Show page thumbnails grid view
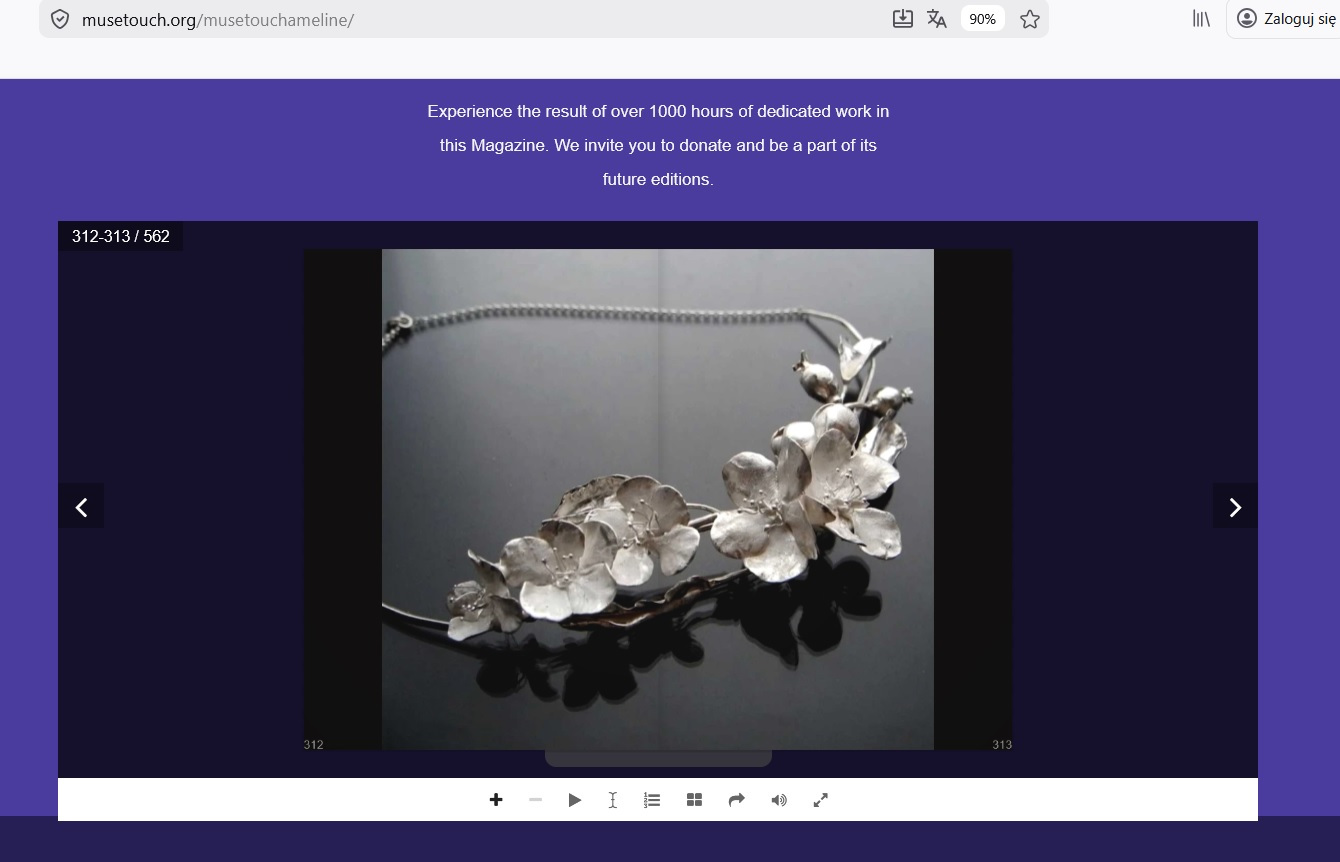This screenshot has height=862, width=1340. (695, 800)
